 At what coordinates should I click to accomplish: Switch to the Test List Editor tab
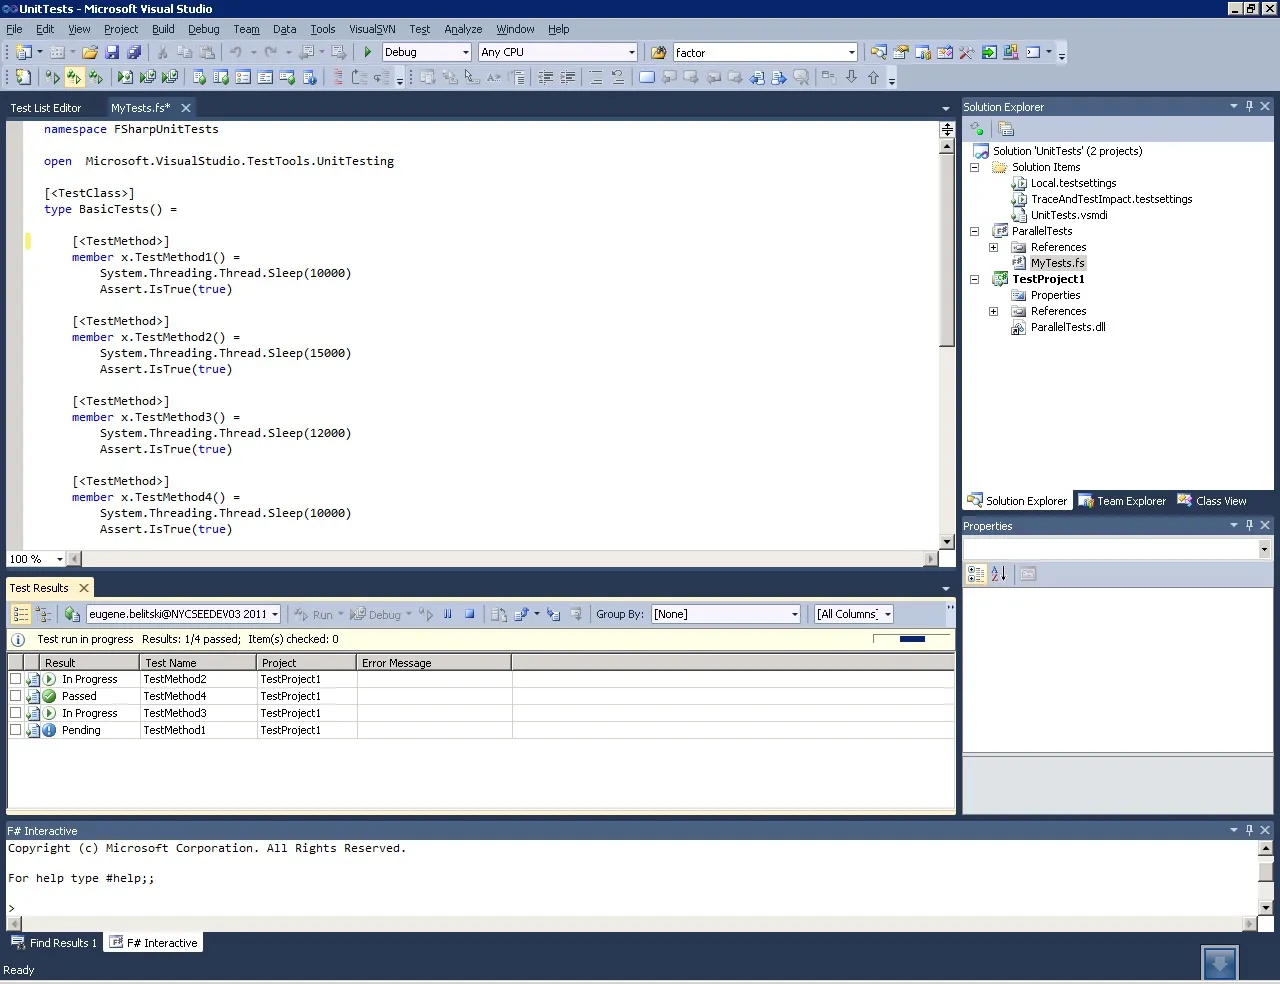(46, 107)
